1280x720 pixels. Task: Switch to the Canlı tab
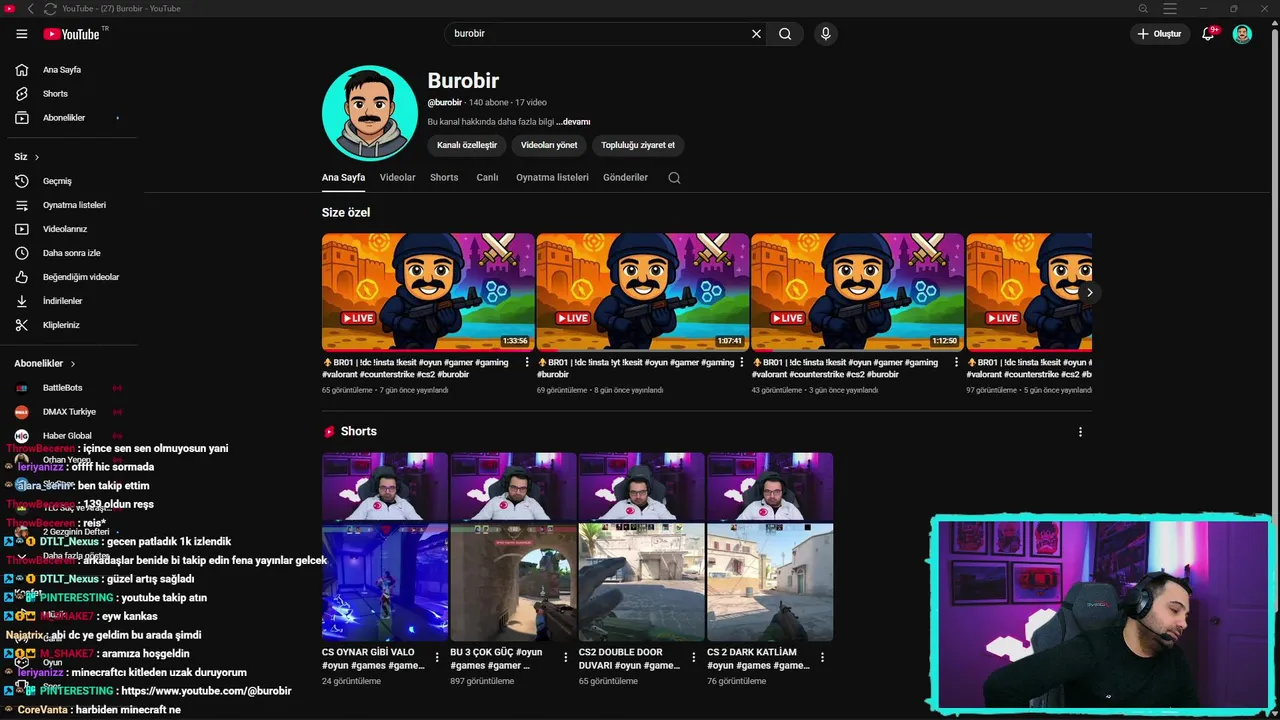pyautogui.click(x=487, y=178)
